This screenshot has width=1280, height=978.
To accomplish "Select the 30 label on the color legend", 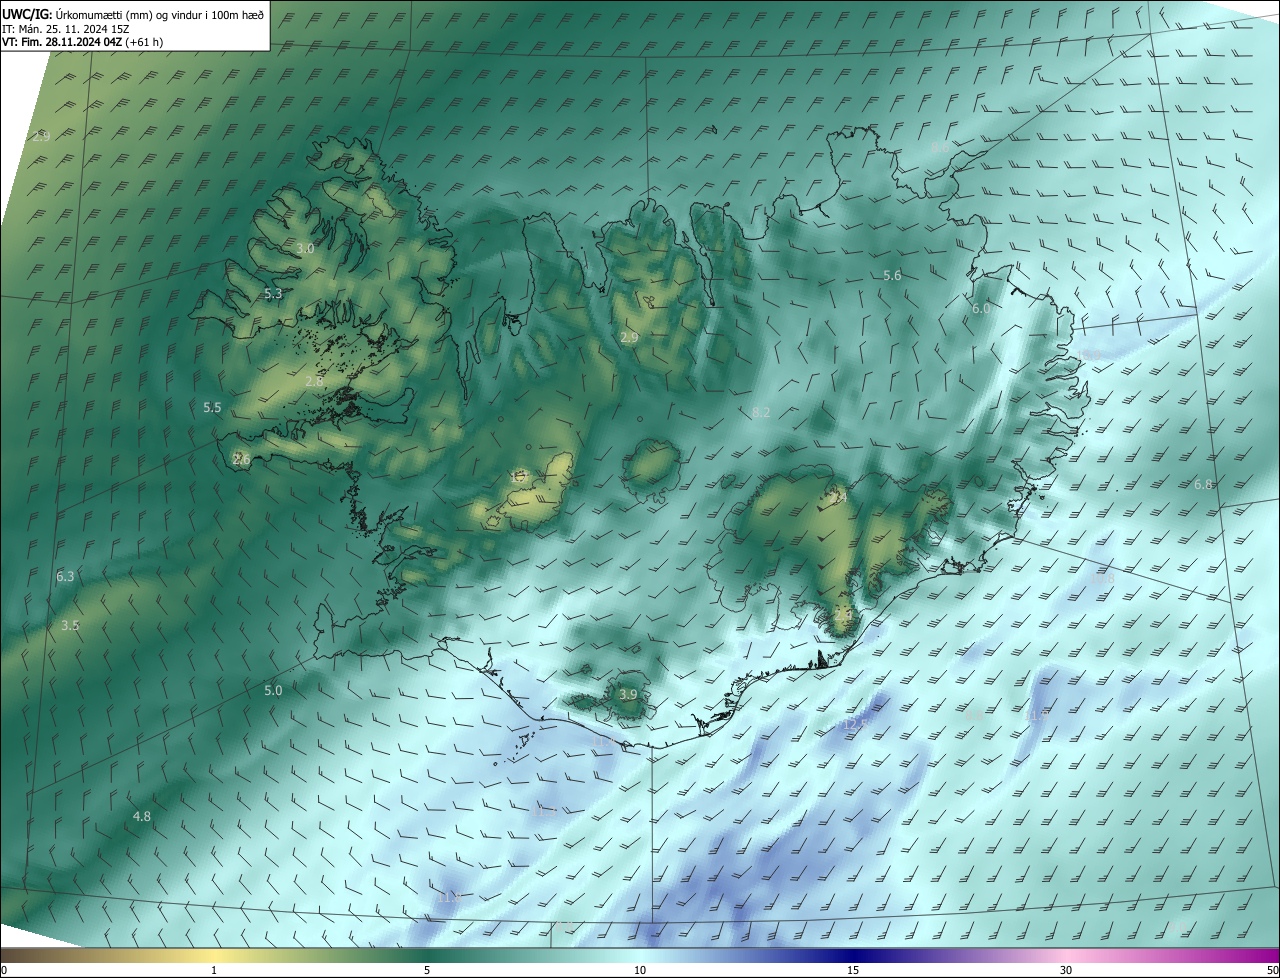I will (x=1066, y=970).
